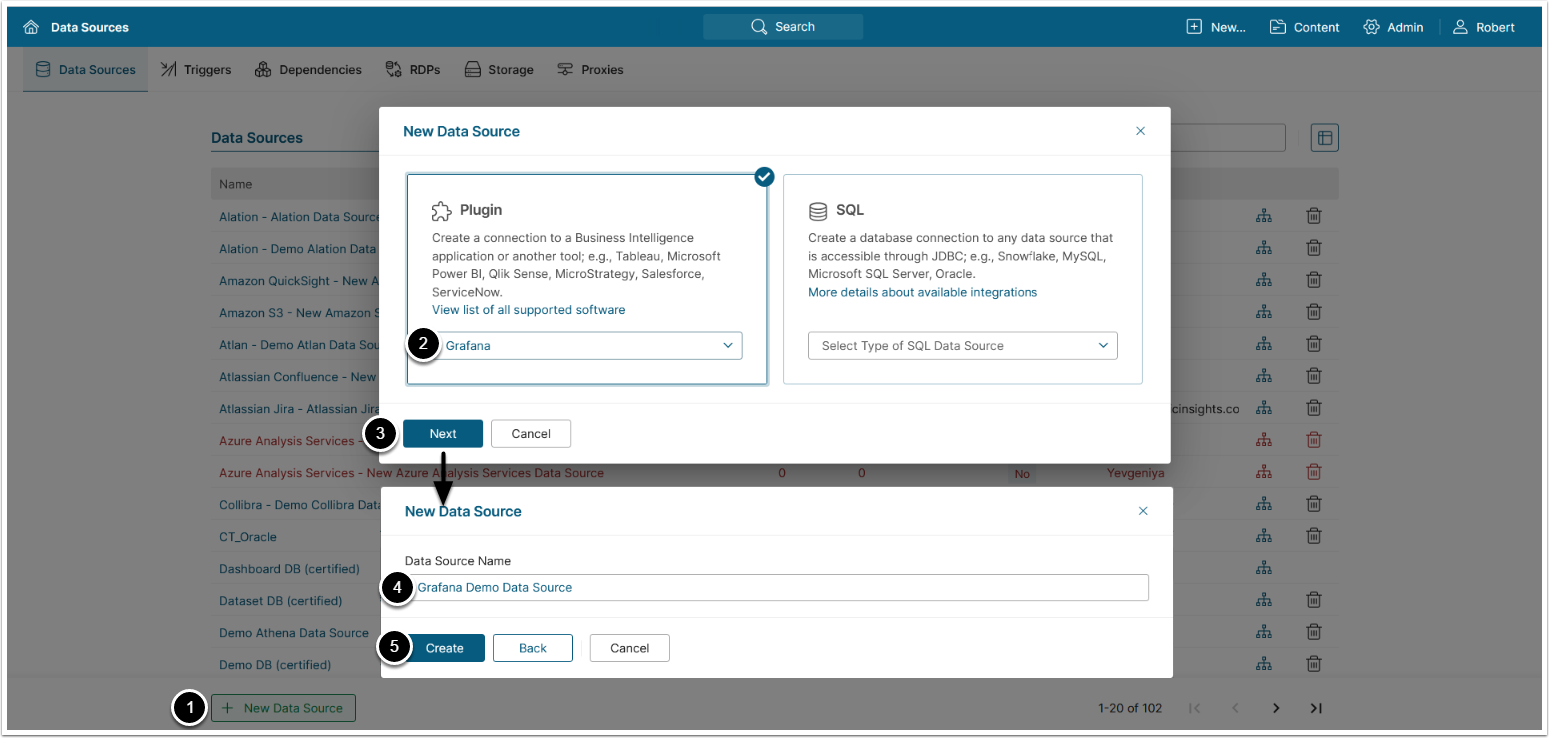
Task: Delete the CT_Oracle data source via trash icon
Action: click(x=1314, y=537)
